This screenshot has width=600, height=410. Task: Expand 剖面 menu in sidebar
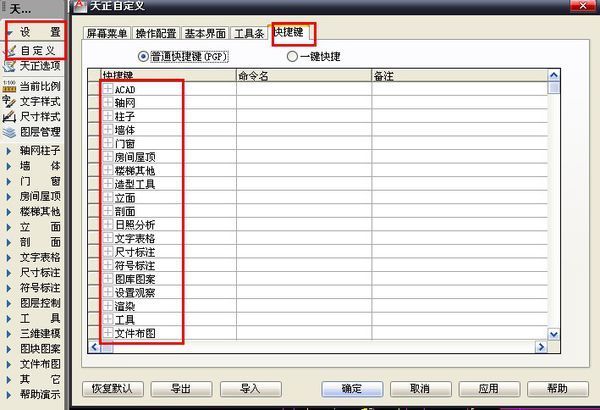(9, 242)
